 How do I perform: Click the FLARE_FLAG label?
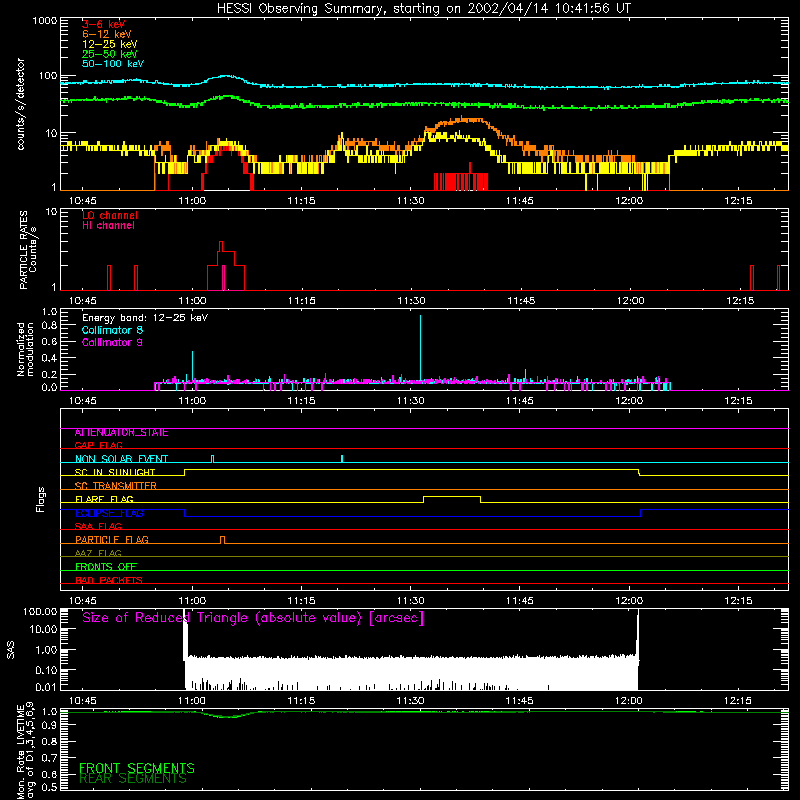click(x=104, y=499)
